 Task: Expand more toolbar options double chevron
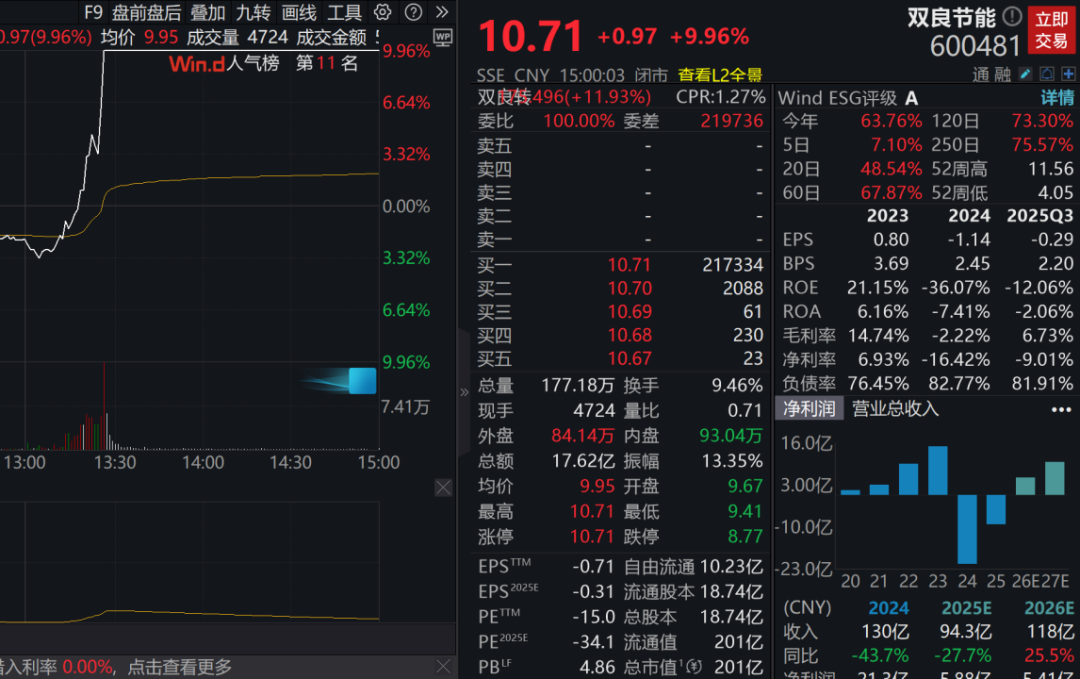pyautogui.click(x=442, y=12)
